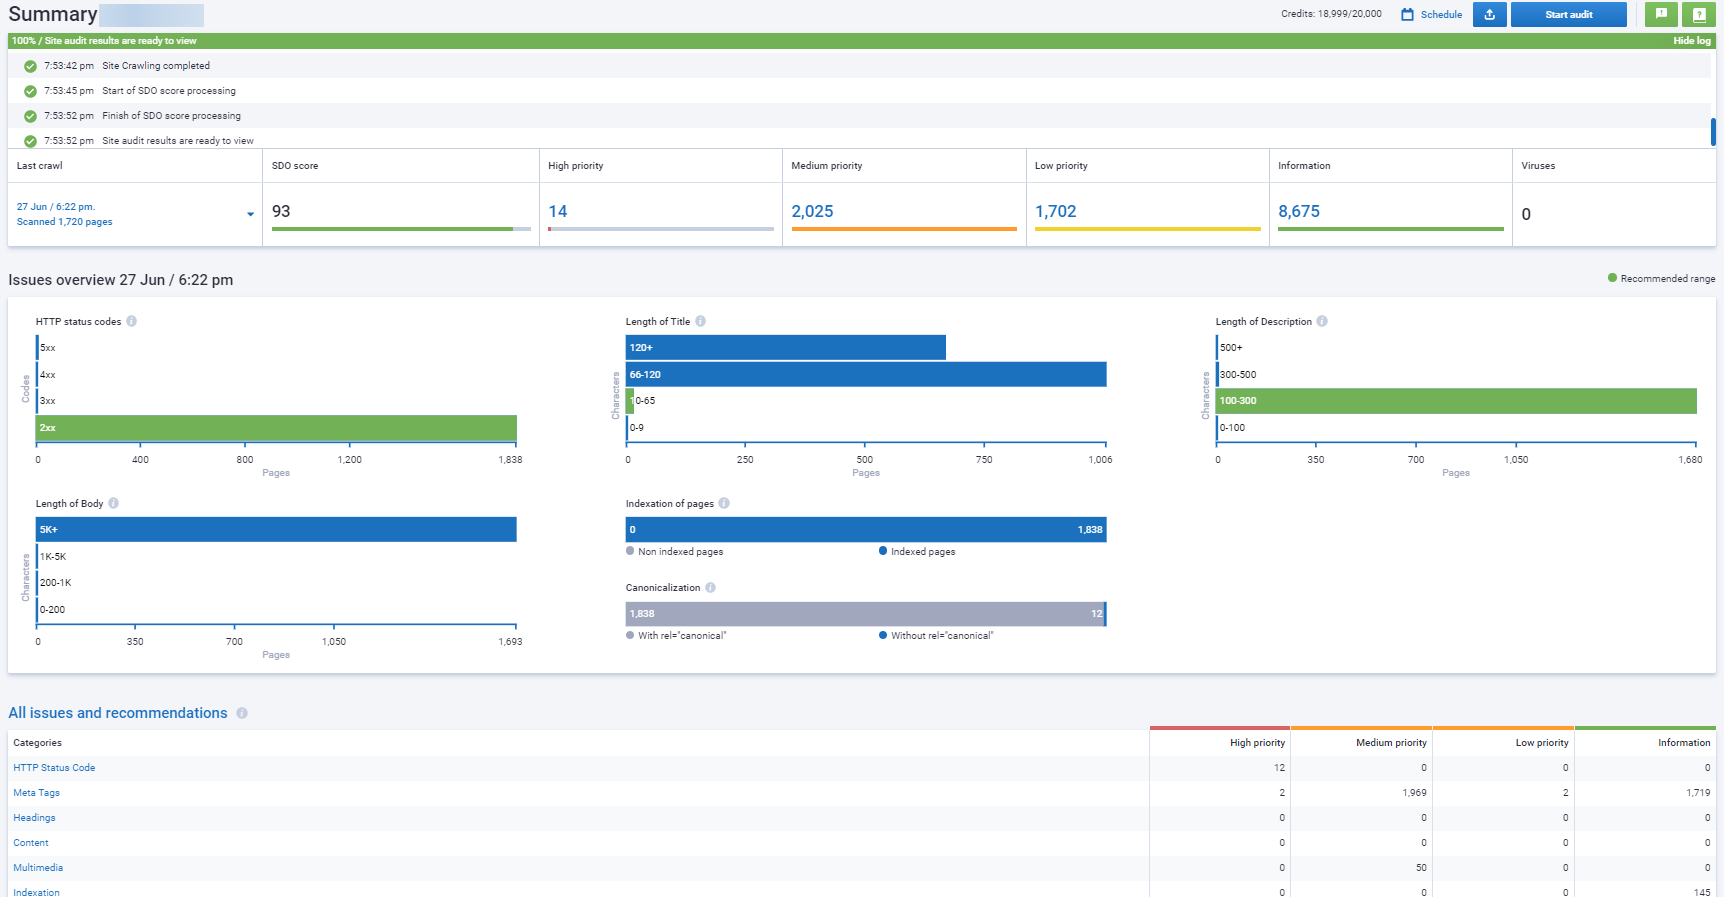Click the Scanned 1,720 pages text
The width and height of the screenshot is (1724, 897).
[64, 222]
